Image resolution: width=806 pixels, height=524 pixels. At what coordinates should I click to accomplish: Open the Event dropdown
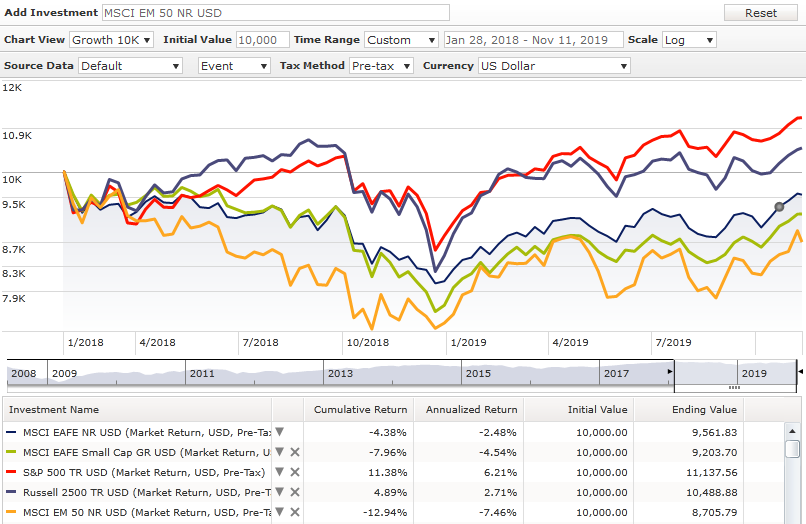coord(234,66)
